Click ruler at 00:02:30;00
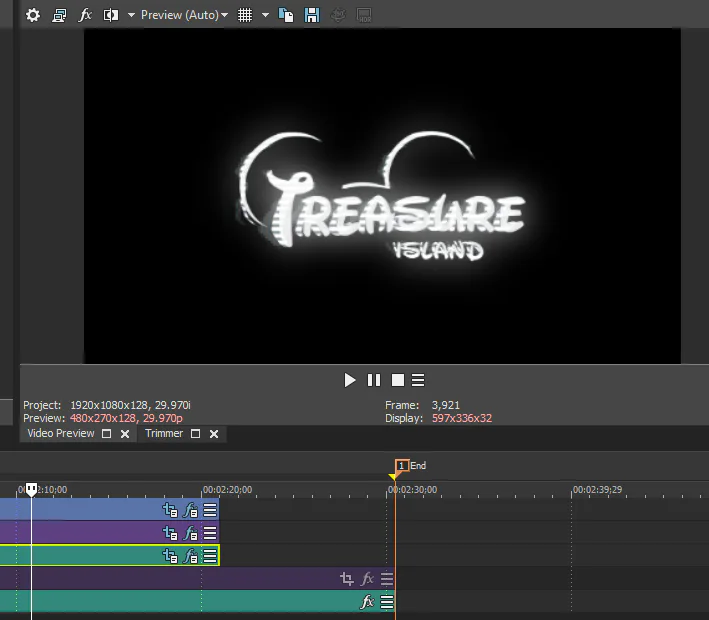 [412, 490]
